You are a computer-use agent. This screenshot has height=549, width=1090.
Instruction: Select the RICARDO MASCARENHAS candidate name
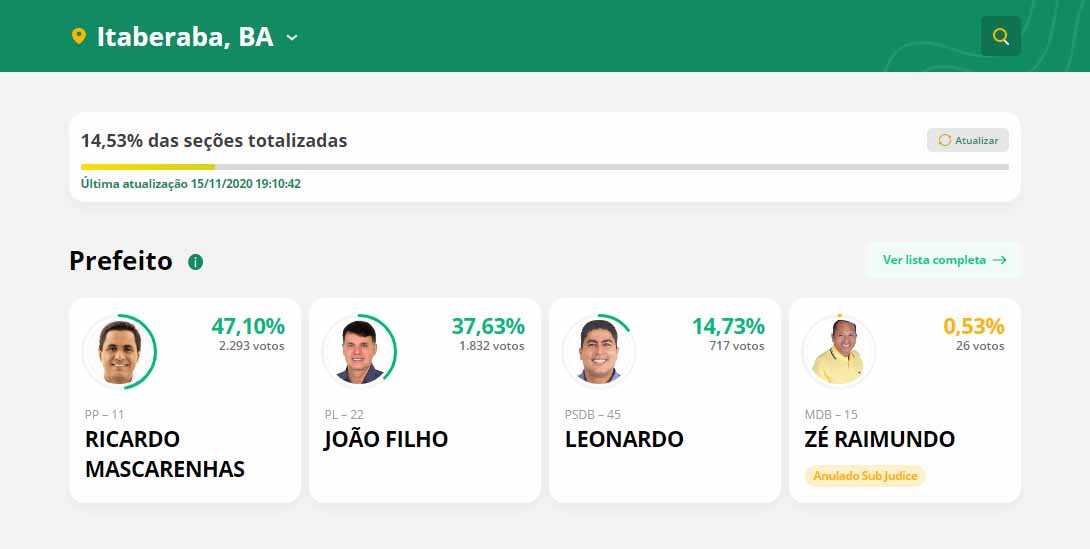click(x=165, y=454)
